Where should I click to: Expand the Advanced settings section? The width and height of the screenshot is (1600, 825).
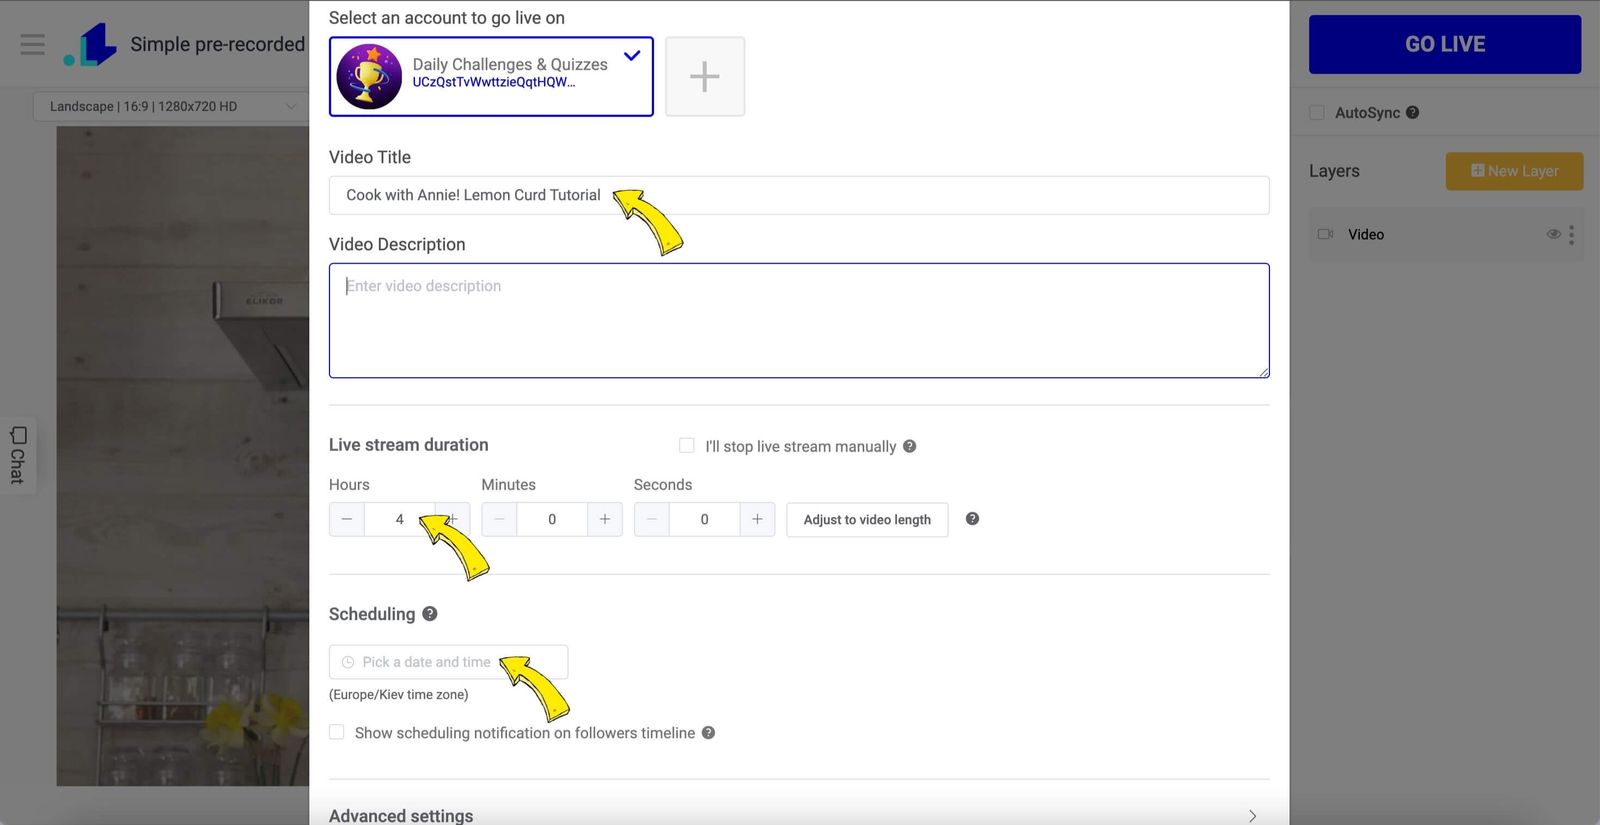click(x=798, y=815)
